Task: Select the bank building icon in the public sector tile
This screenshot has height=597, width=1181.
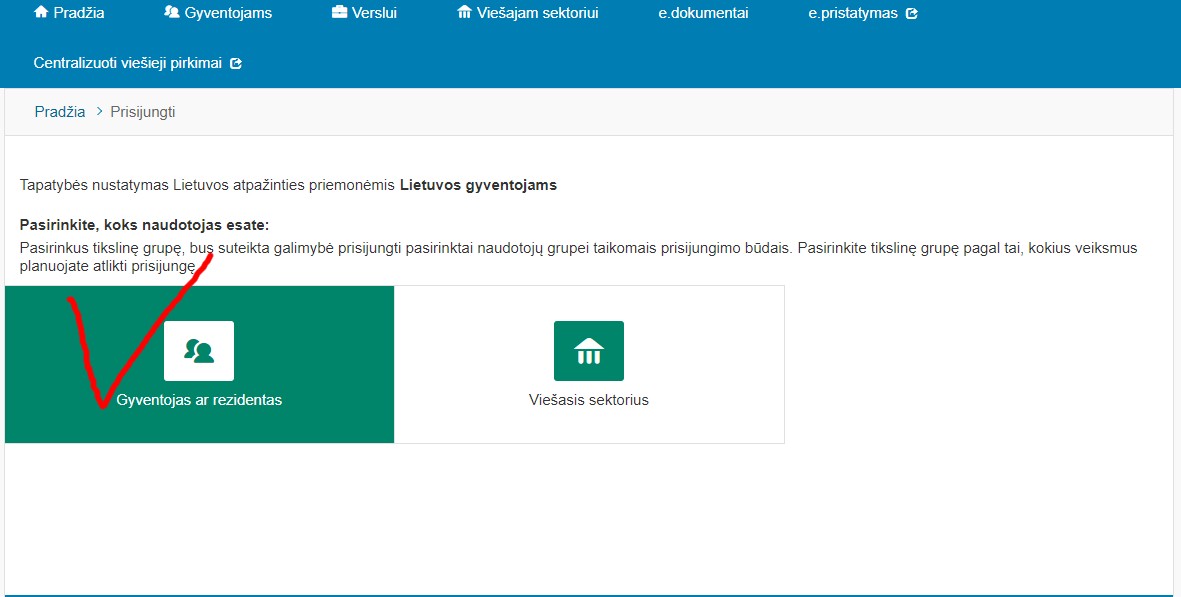Action: (589, 351)
